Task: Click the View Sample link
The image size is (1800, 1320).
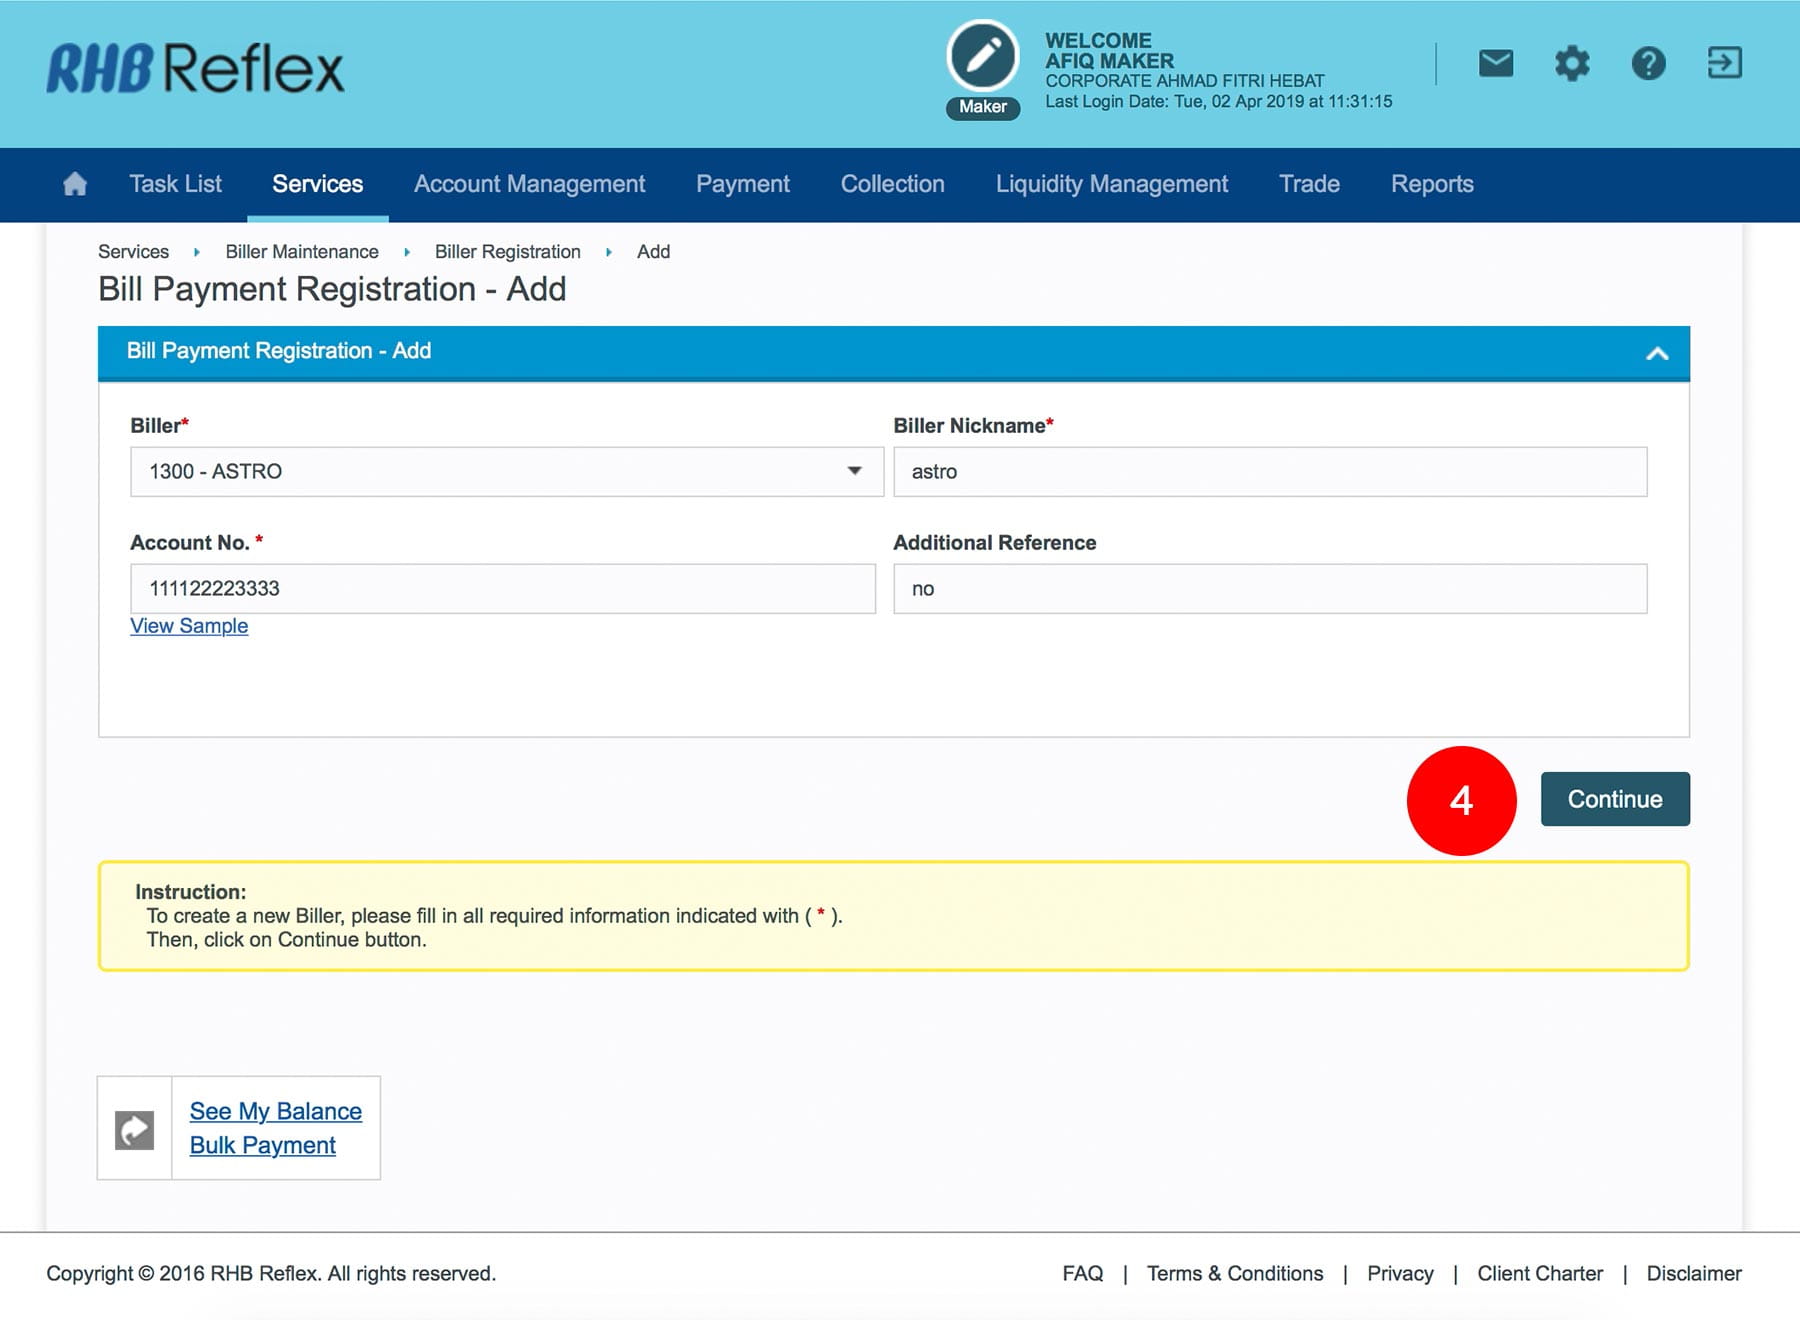Action: coord(189,626)
